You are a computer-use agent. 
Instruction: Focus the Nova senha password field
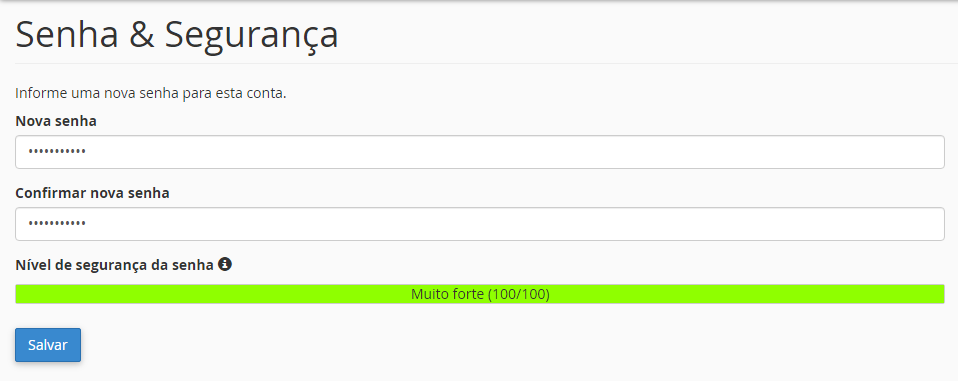pos(480,152)
